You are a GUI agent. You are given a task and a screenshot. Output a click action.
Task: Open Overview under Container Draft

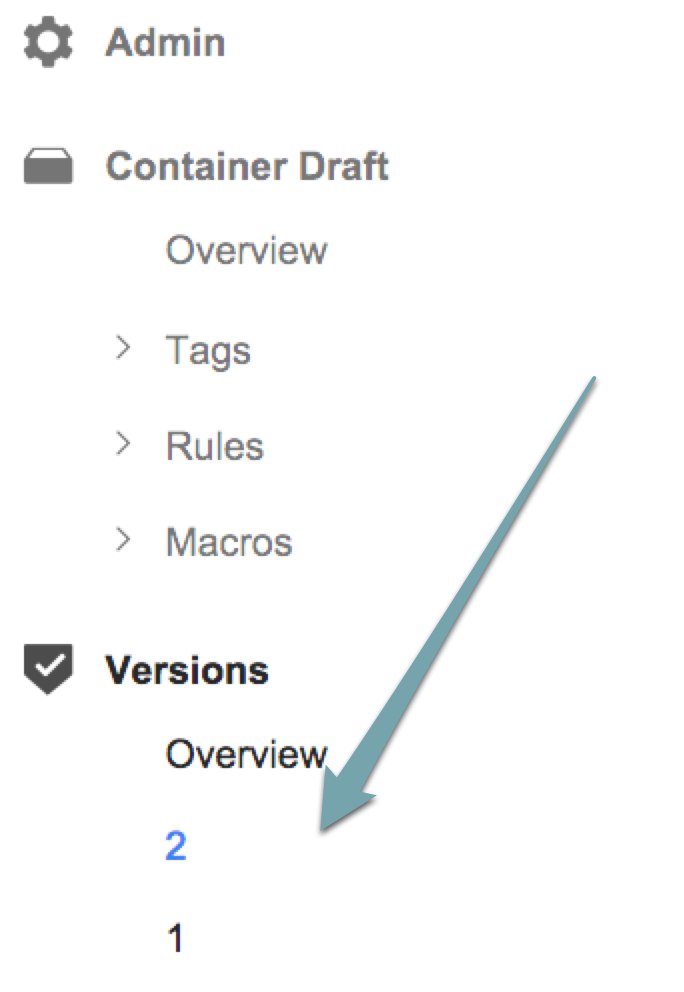coord(246,250)
